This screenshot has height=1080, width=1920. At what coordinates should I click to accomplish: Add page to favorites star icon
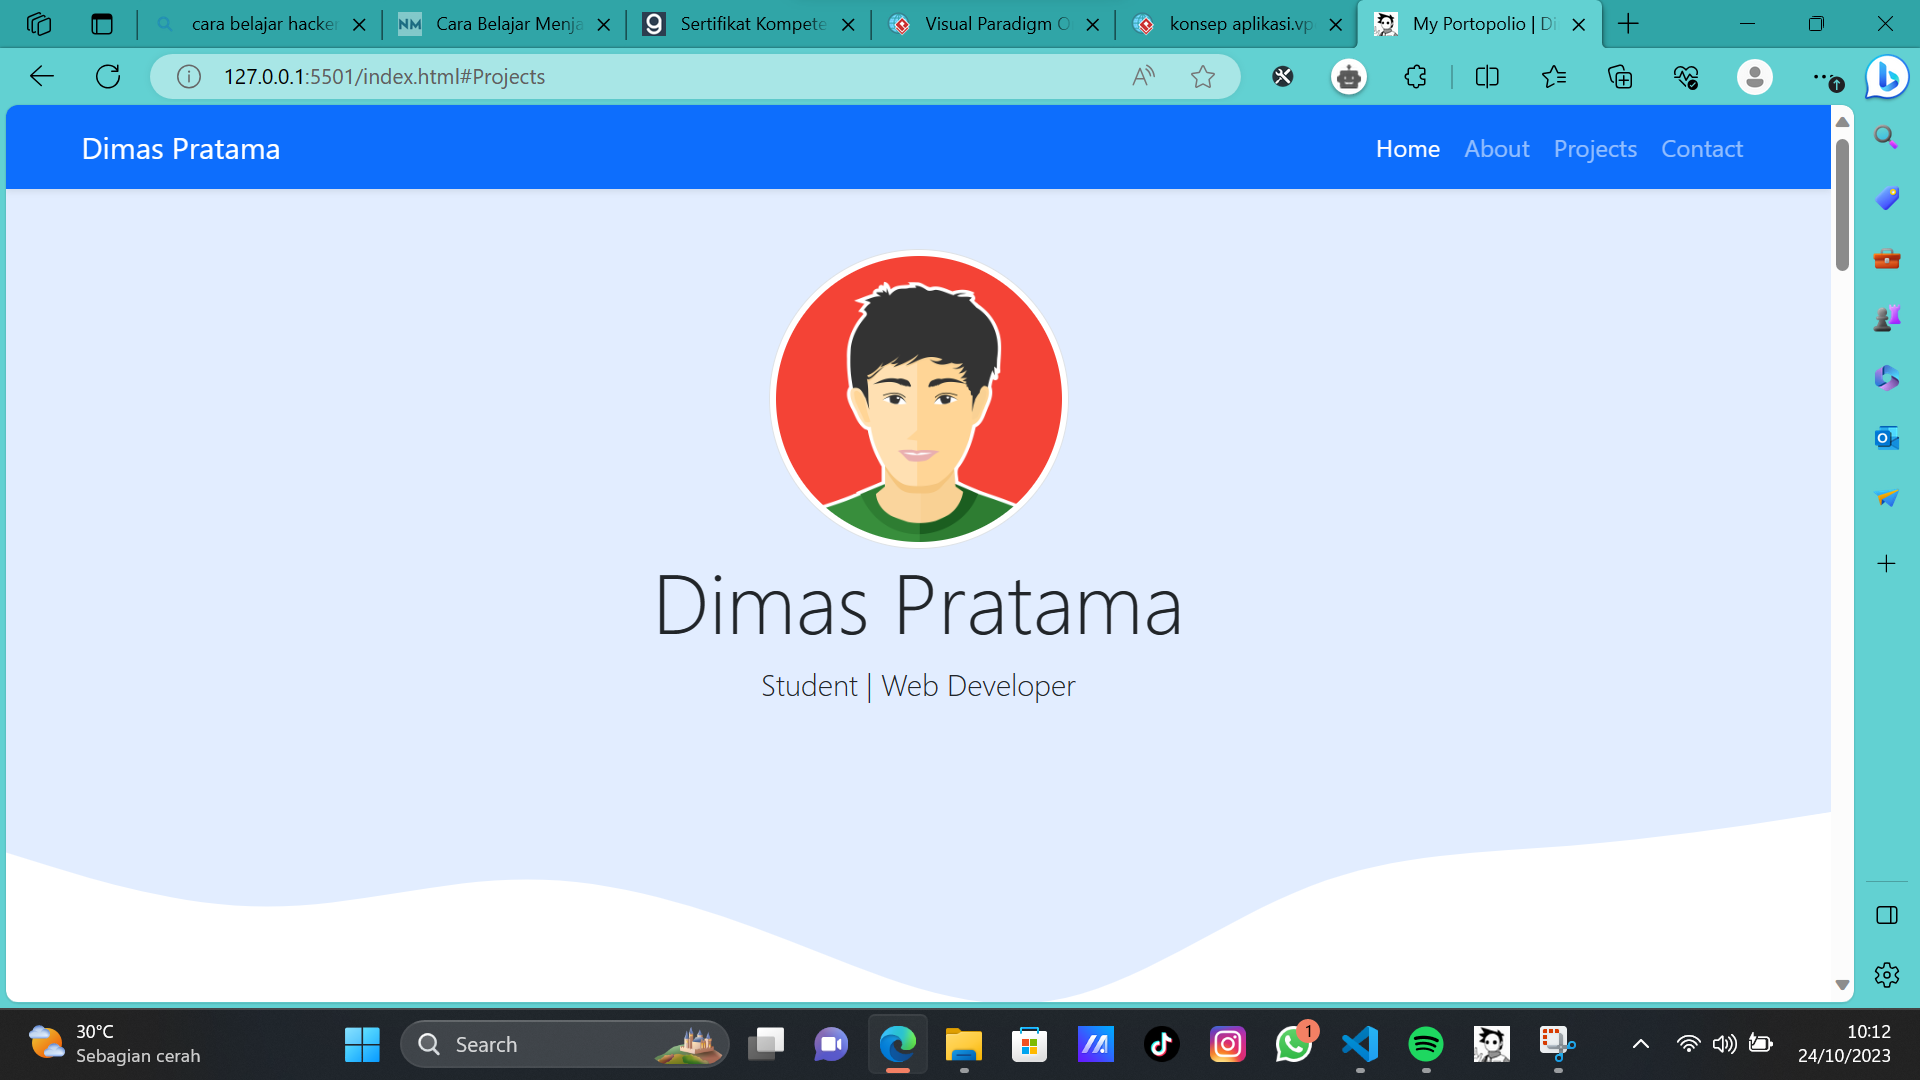pyautogui.click(x=1203, y=76)
